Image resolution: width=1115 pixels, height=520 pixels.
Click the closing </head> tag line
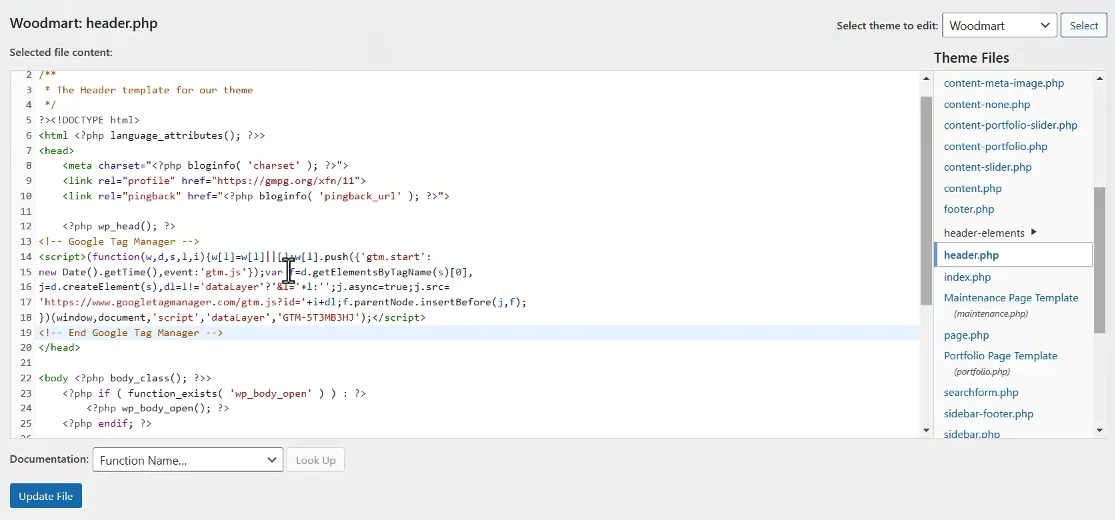click(60, 347)
